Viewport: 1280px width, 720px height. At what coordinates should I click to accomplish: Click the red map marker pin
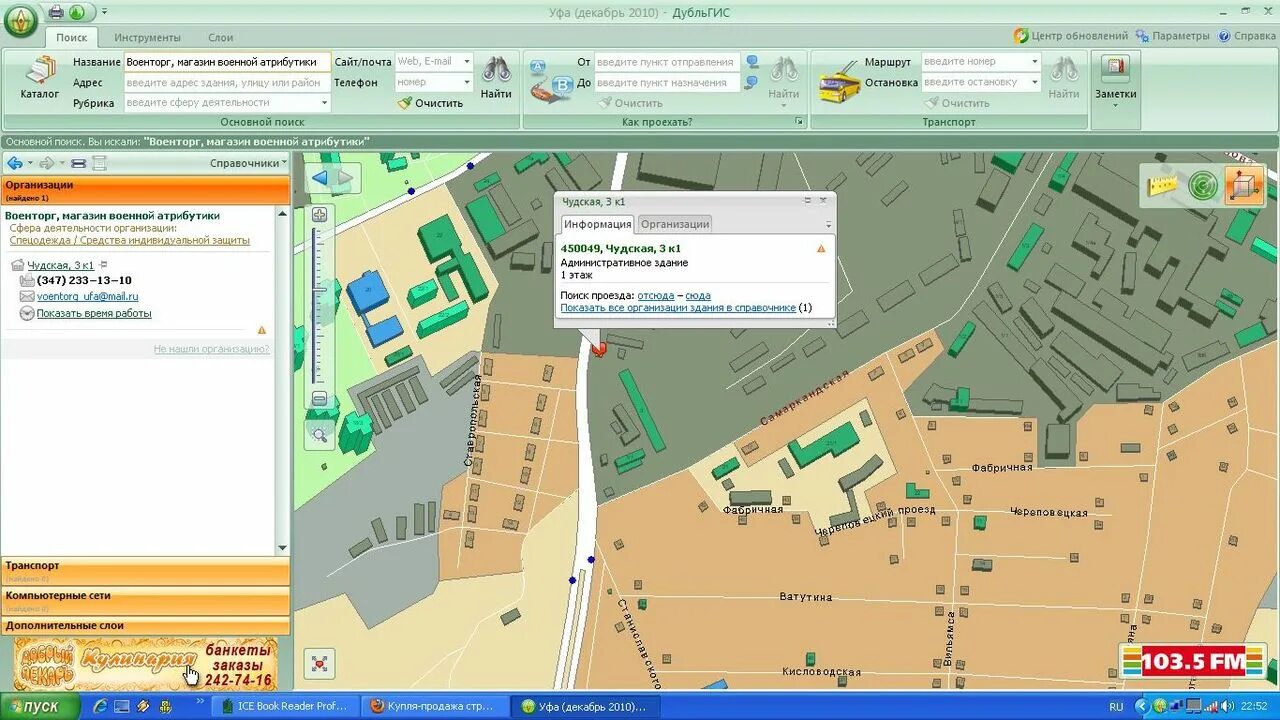(599, 349)
